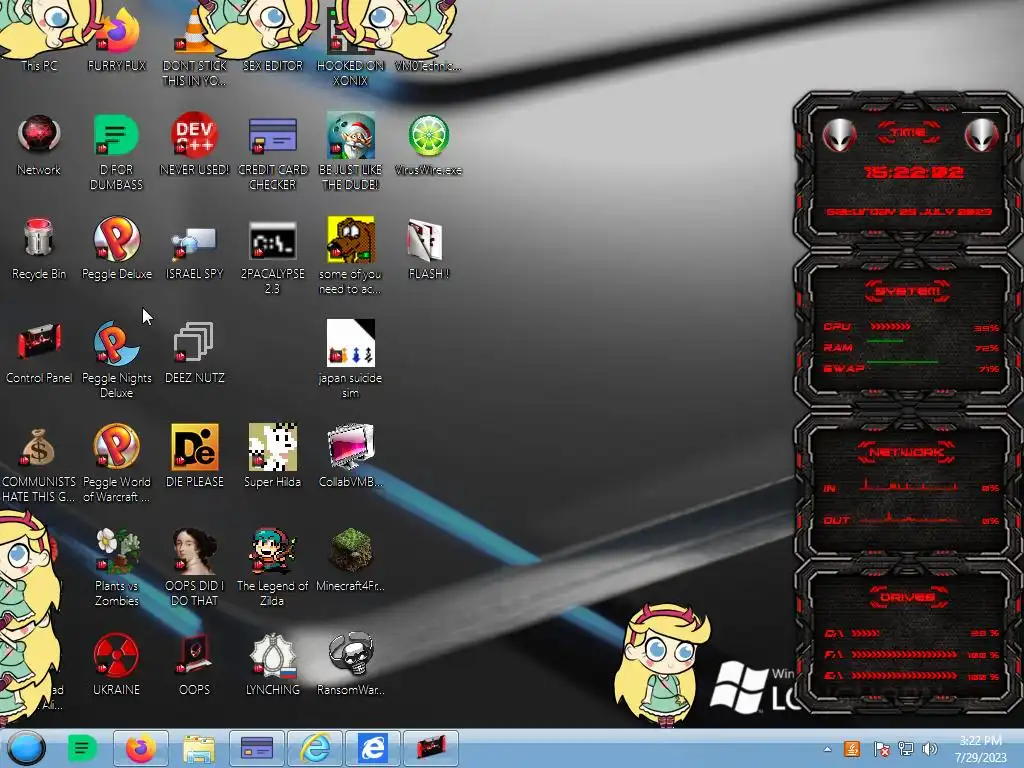Select the DONT STICK THIS IN YO... VLC icon
Screen dimensions: 1024x768
(195, 46)
